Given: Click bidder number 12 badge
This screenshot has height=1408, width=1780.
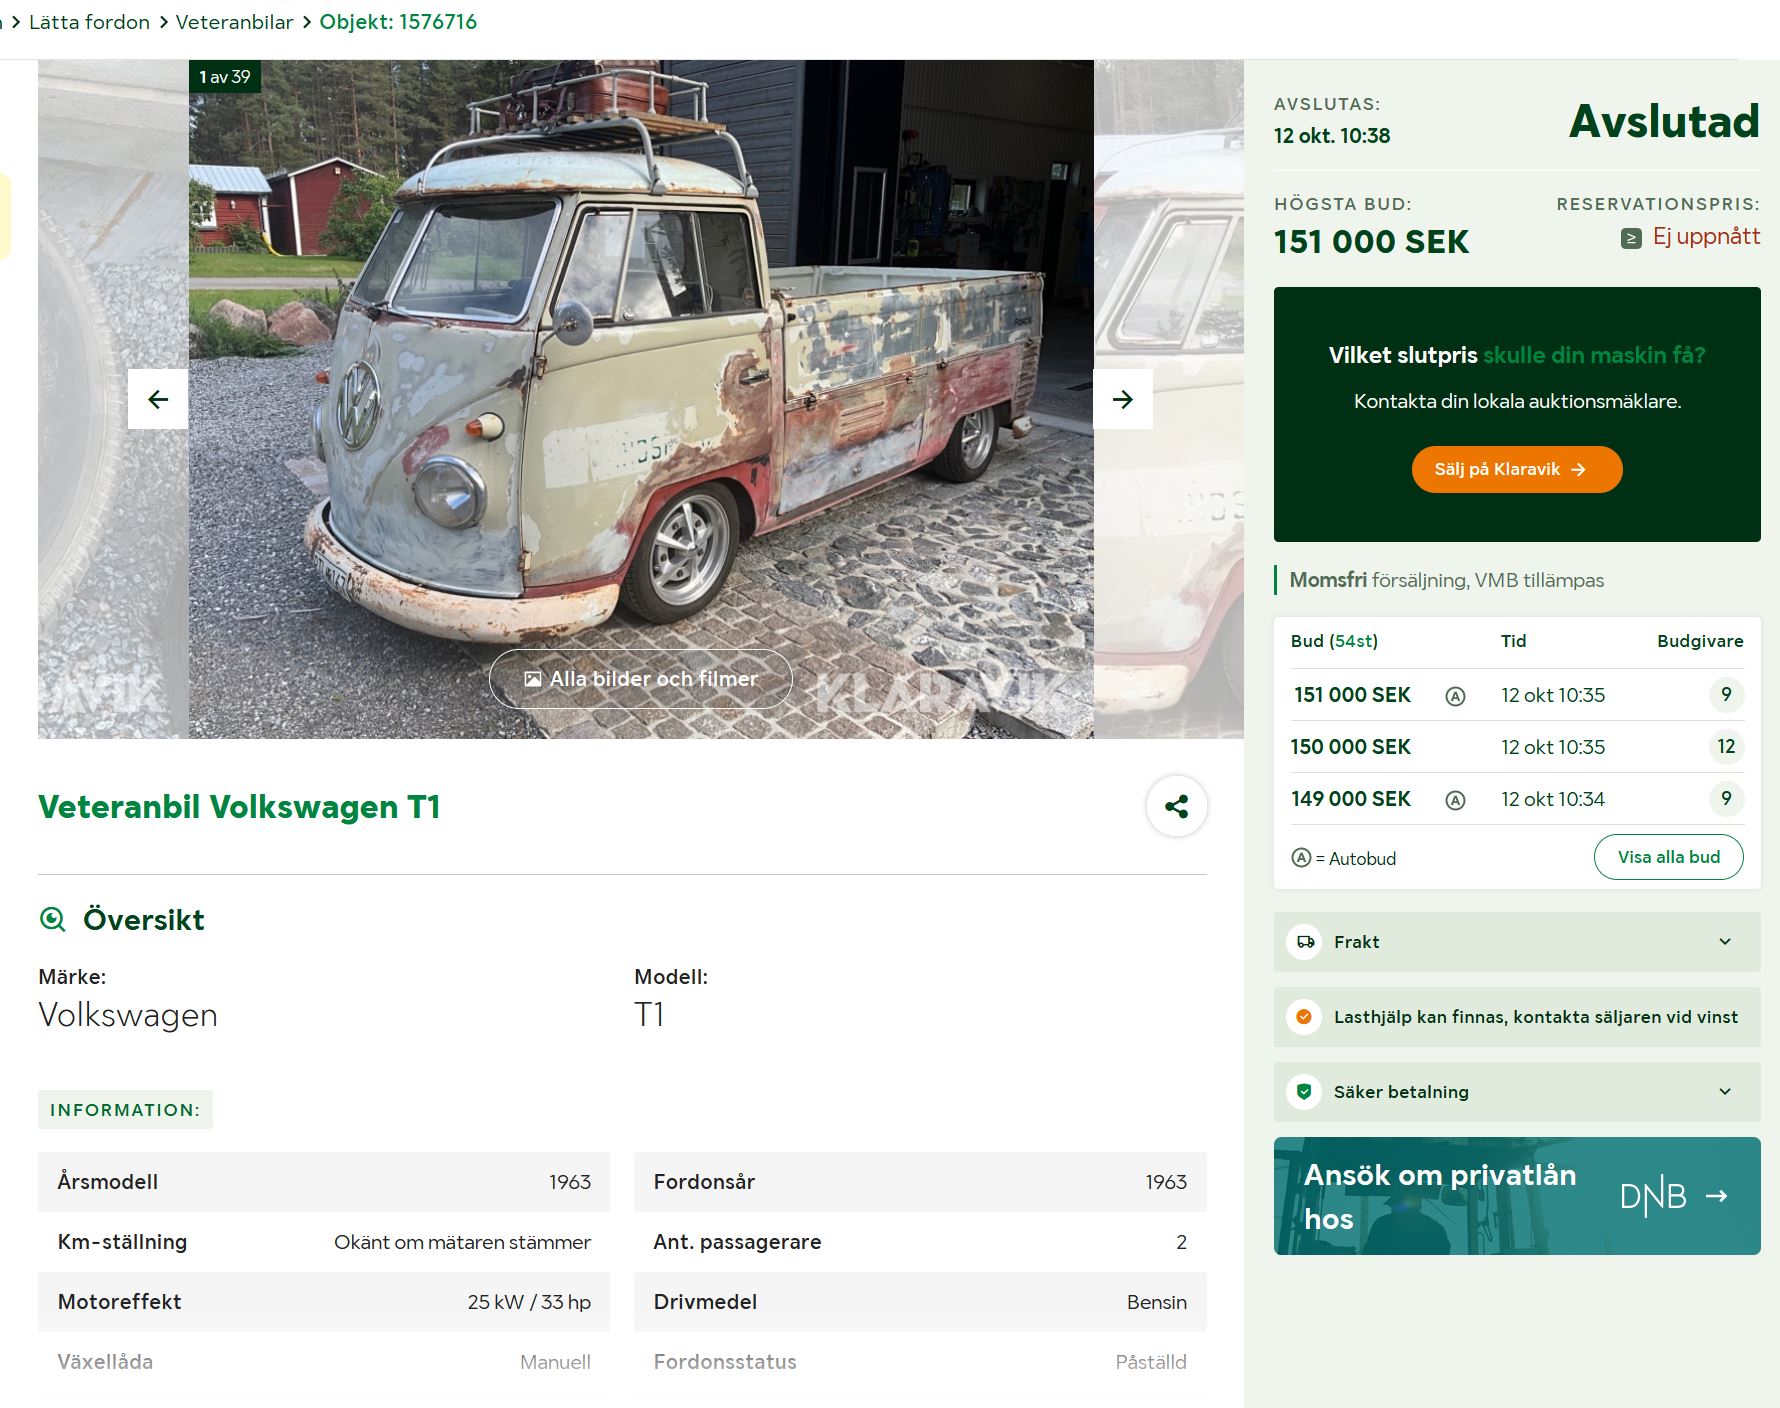Looking at the screenshot, I should pyautogui.click(x=1725, y=747).
